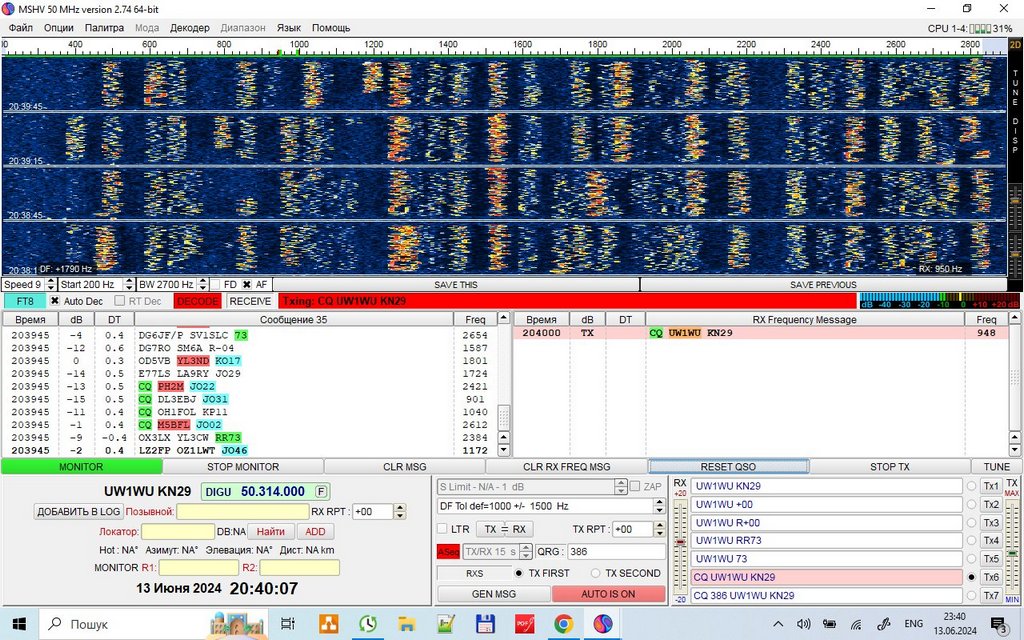Toggle the FD checkbox
The width and height of the screenshot is (1024, 640).
216,285
